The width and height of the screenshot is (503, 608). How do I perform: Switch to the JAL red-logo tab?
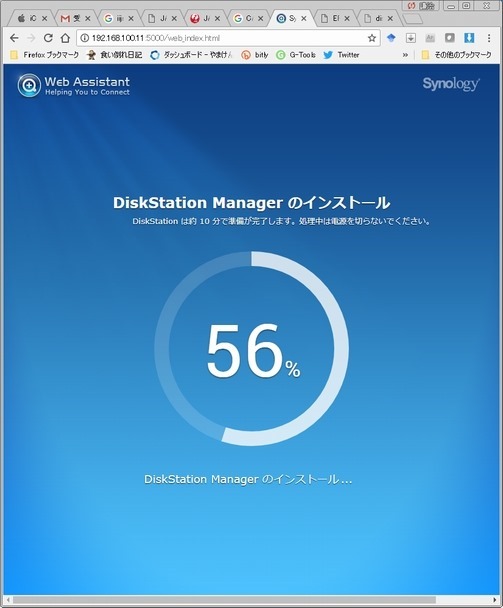coord(205,18)
